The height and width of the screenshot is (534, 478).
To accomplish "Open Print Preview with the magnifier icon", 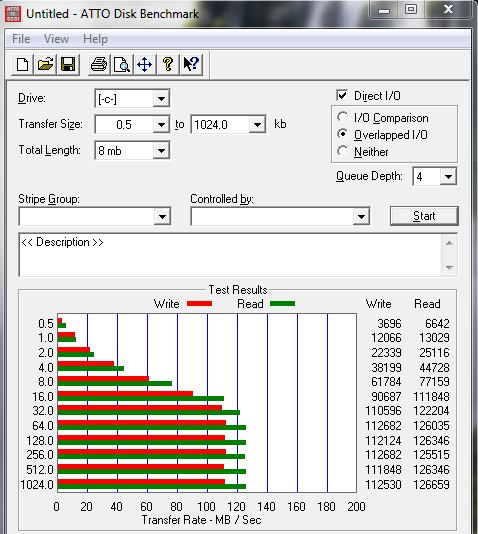I will point(122,64).
